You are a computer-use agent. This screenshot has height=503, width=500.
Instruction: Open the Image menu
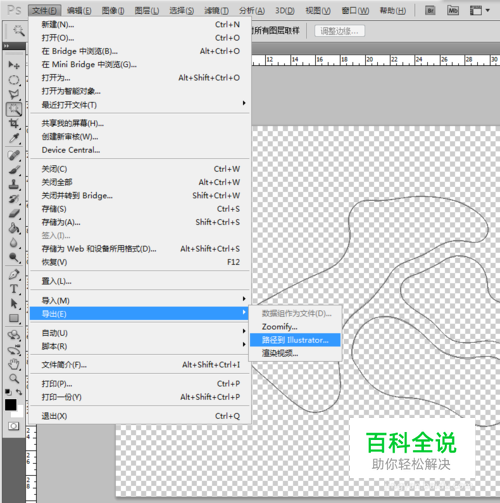(x=113, y=11)
